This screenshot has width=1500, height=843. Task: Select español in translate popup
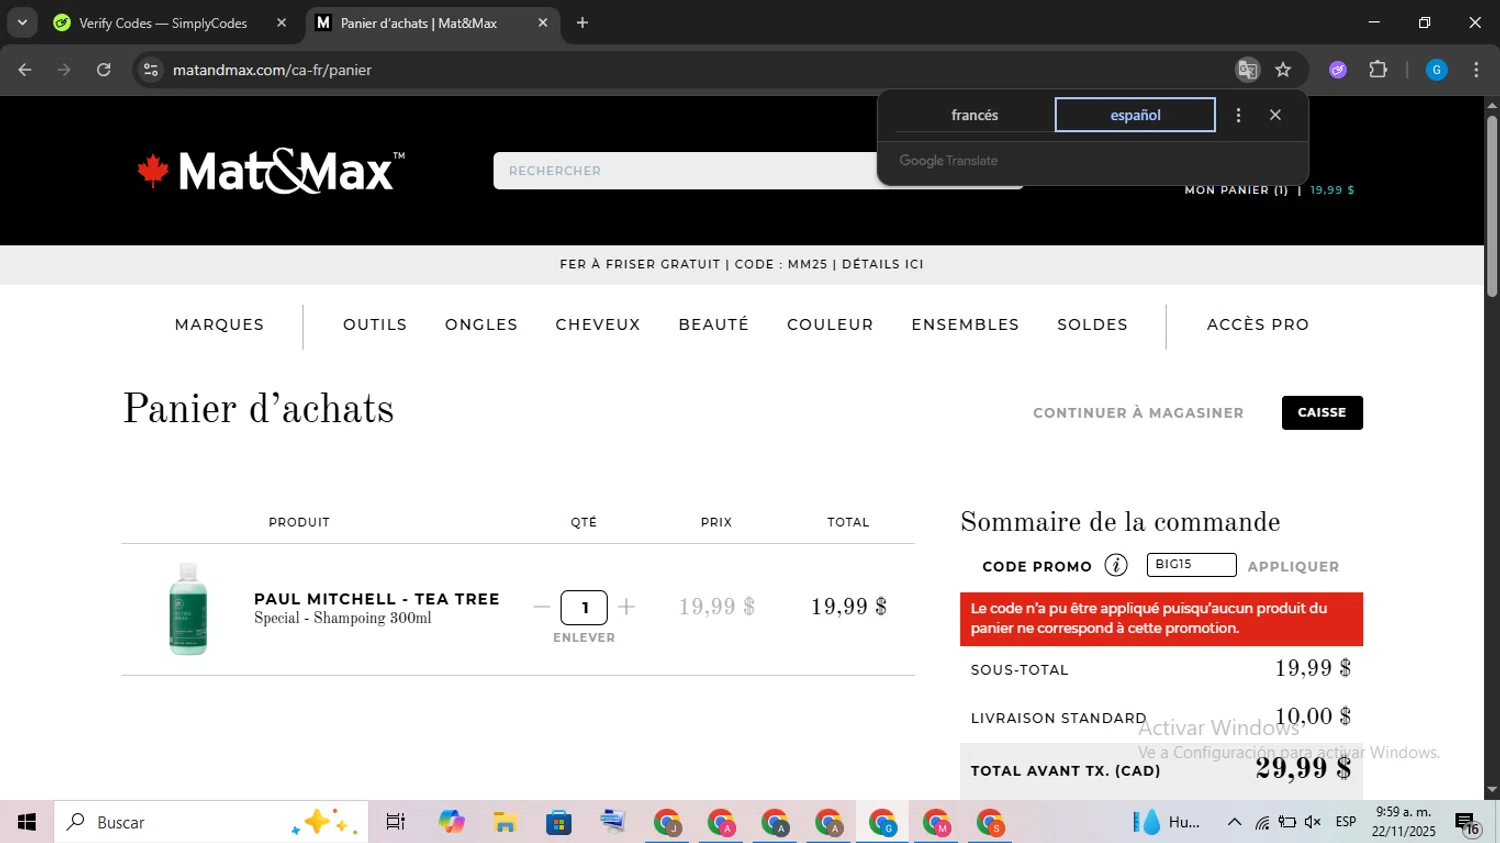coord(1135,115)
